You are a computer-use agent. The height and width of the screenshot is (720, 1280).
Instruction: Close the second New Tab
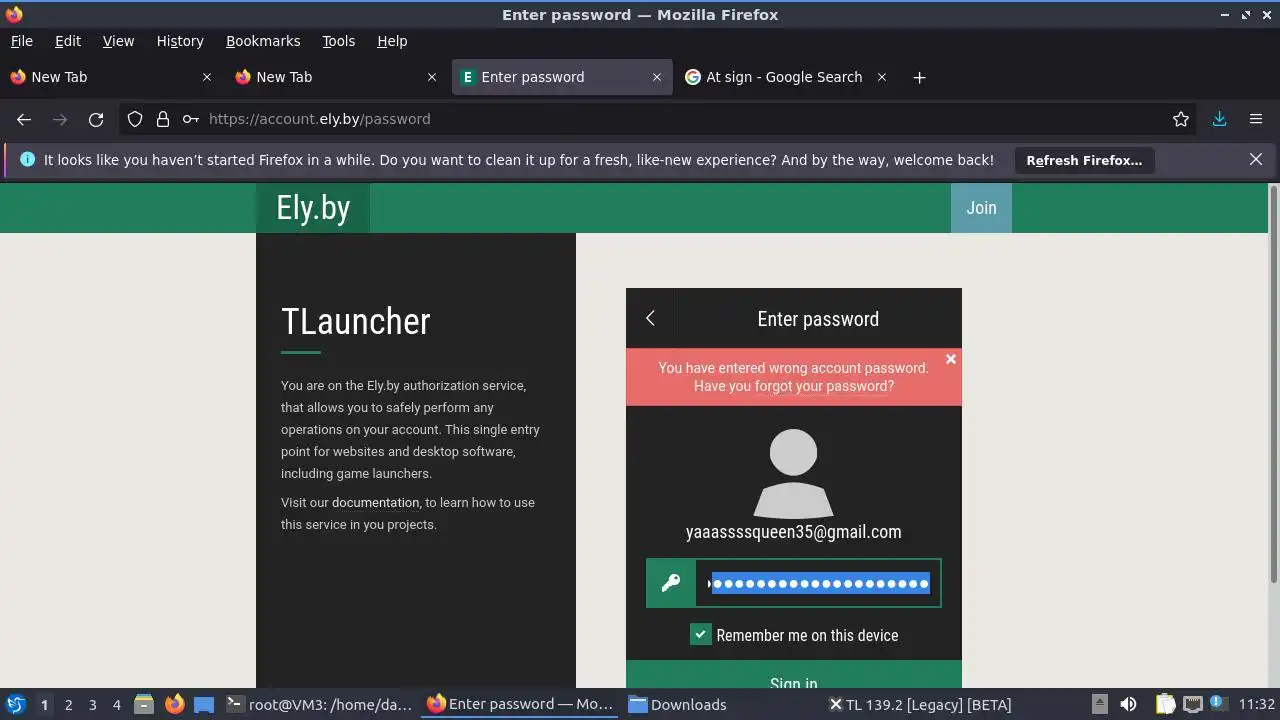[x=432, y=77]
